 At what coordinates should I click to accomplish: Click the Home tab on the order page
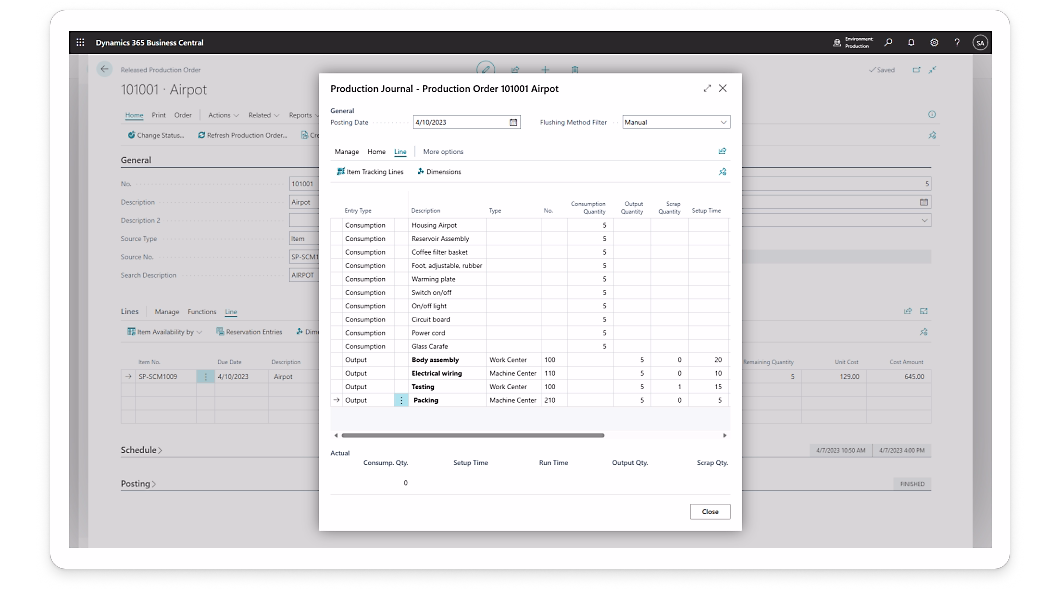coord(134,115)
